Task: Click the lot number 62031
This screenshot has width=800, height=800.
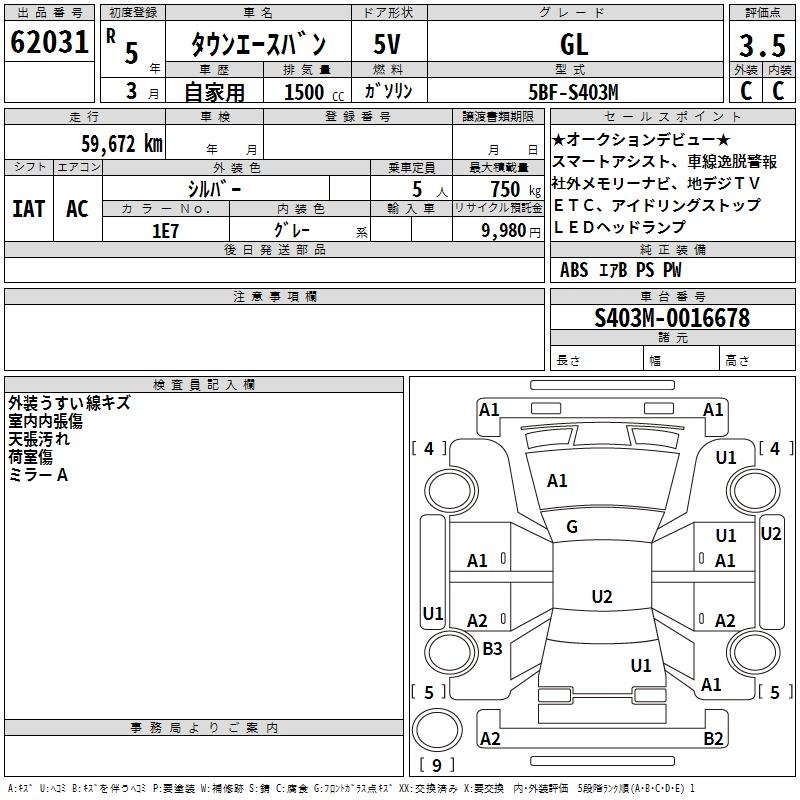Action: coord(49,43)
